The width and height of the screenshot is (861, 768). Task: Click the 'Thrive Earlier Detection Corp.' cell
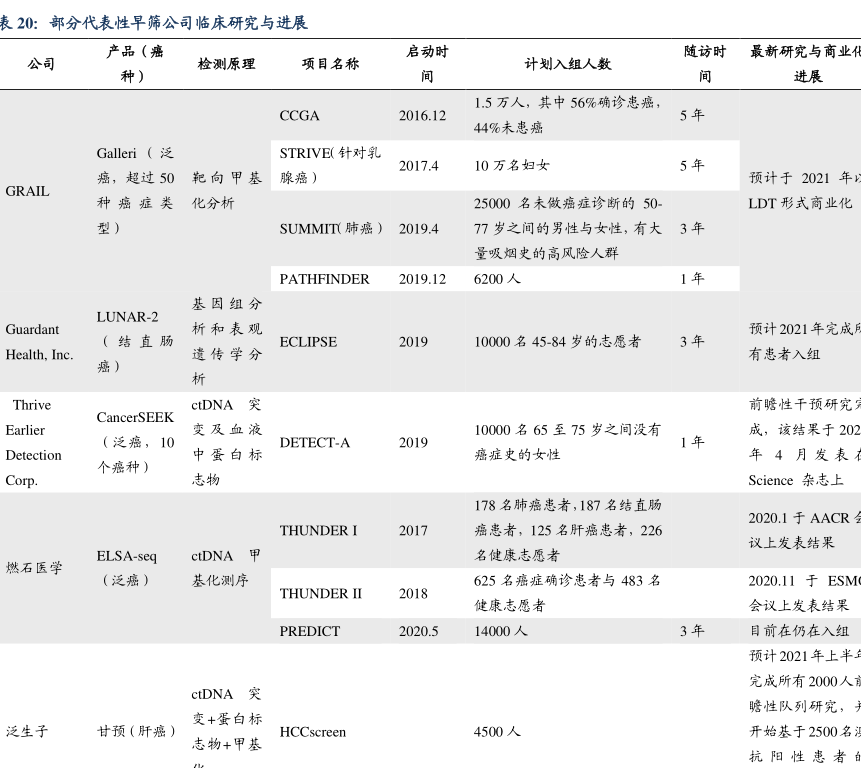(33, 442)
